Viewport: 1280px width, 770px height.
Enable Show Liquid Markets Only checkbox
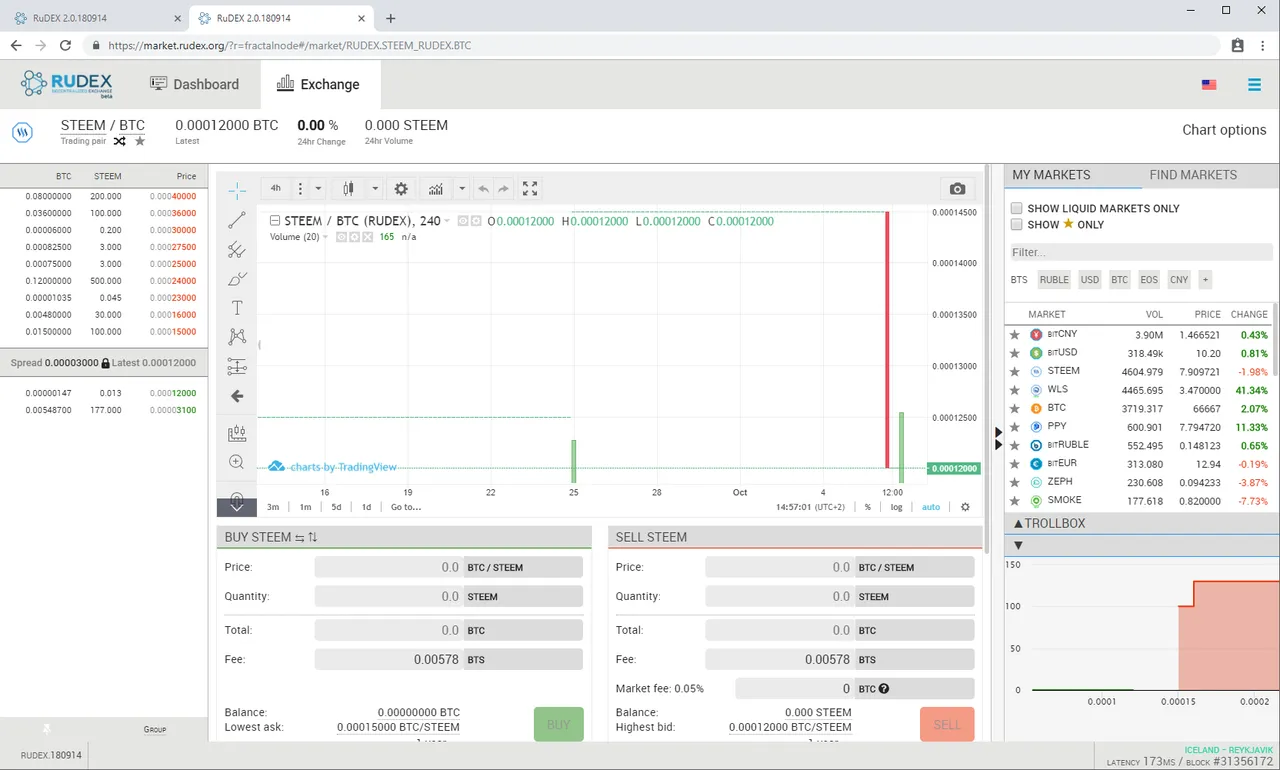(x=1016, y=208)
